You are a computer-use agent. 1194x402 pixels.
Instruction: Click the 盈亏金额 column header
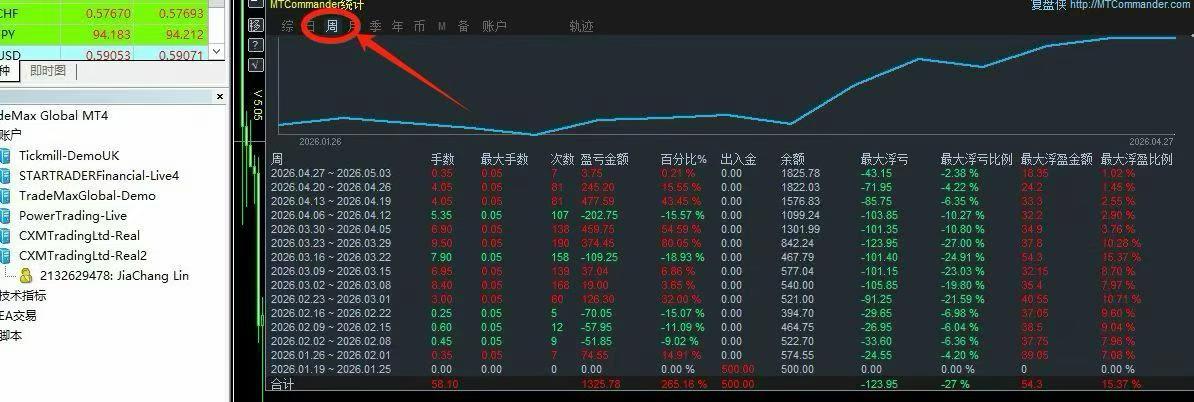tap(605, 159)
